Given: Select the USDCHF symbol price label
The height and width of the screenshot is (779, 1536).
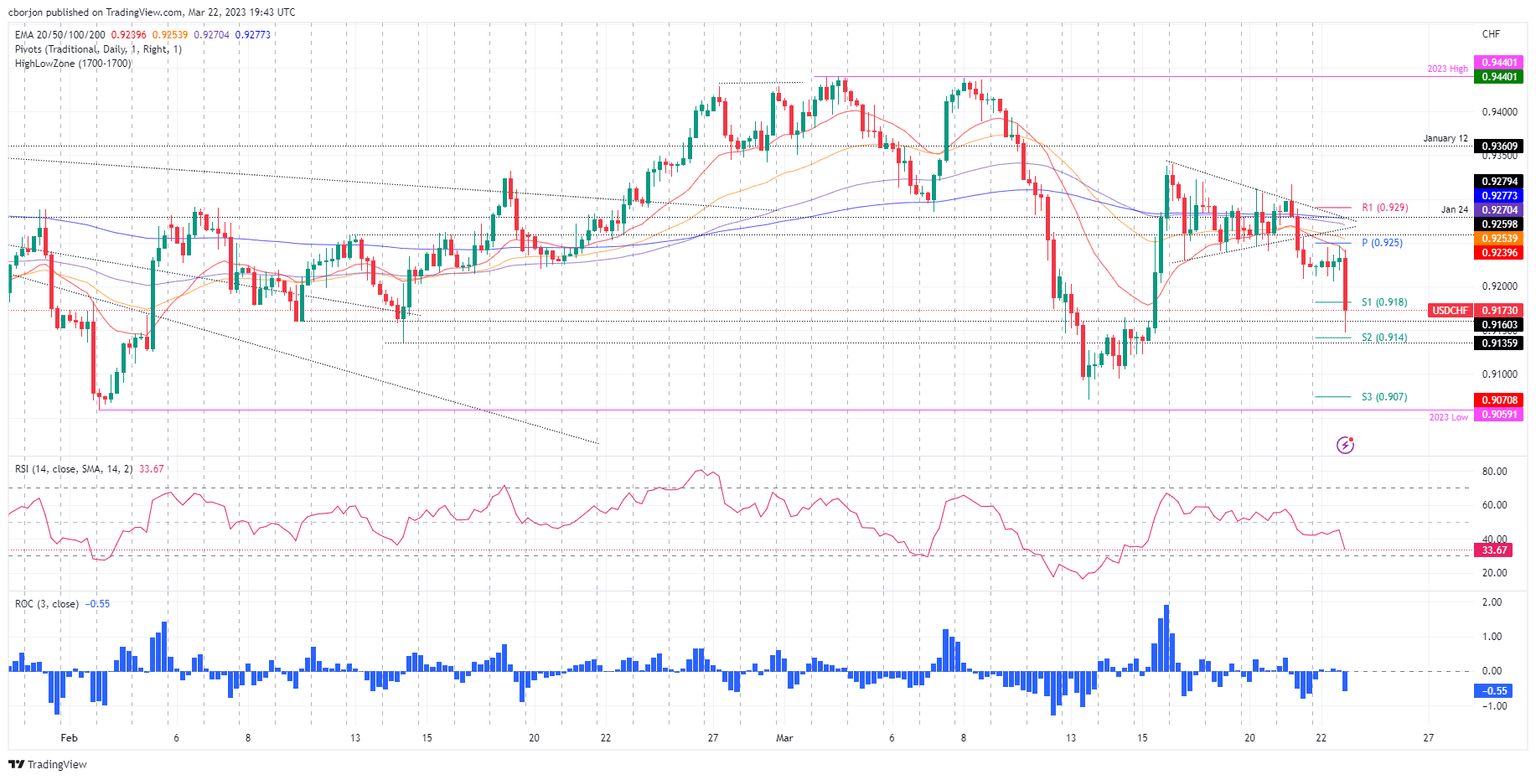Looking at the screenshot, I should [1449, 311].
